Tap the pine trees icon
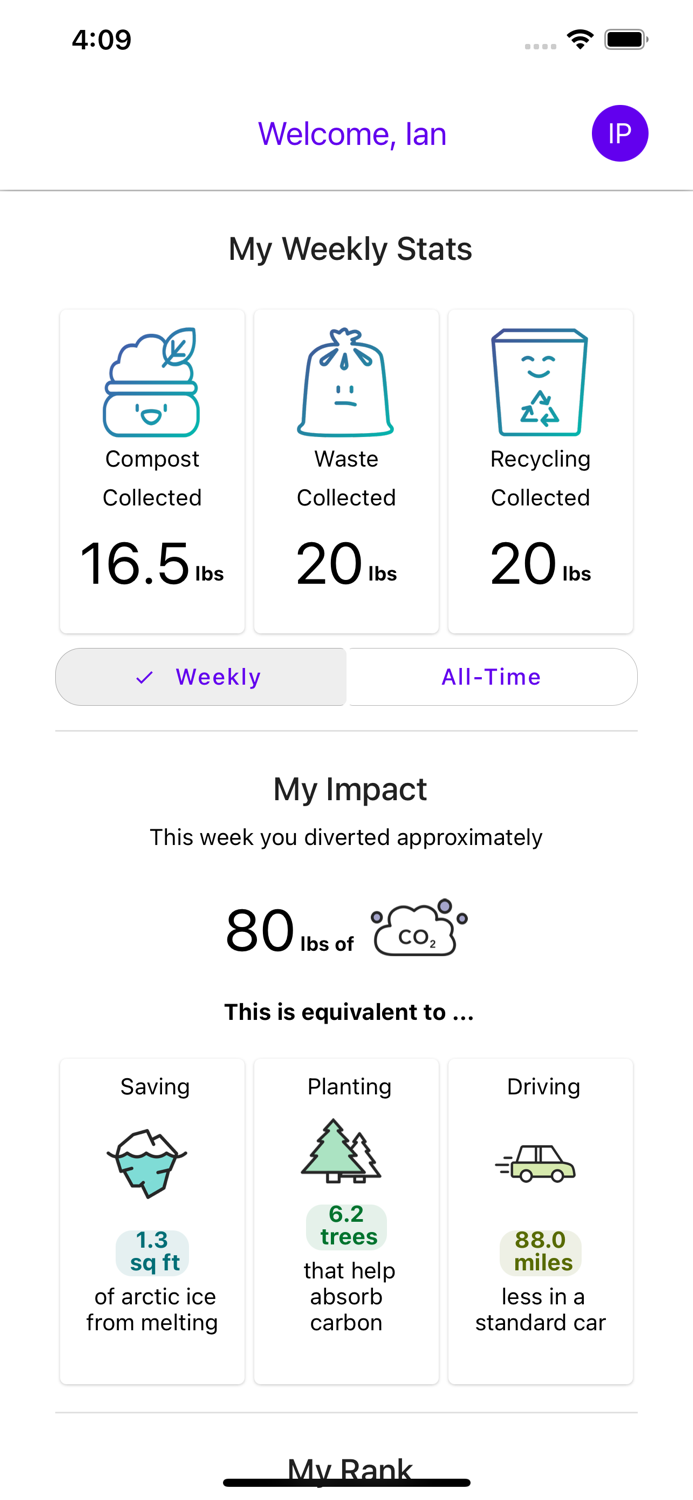The width and height of the screenshot is (693, 1500). (x=342, y=1151)
